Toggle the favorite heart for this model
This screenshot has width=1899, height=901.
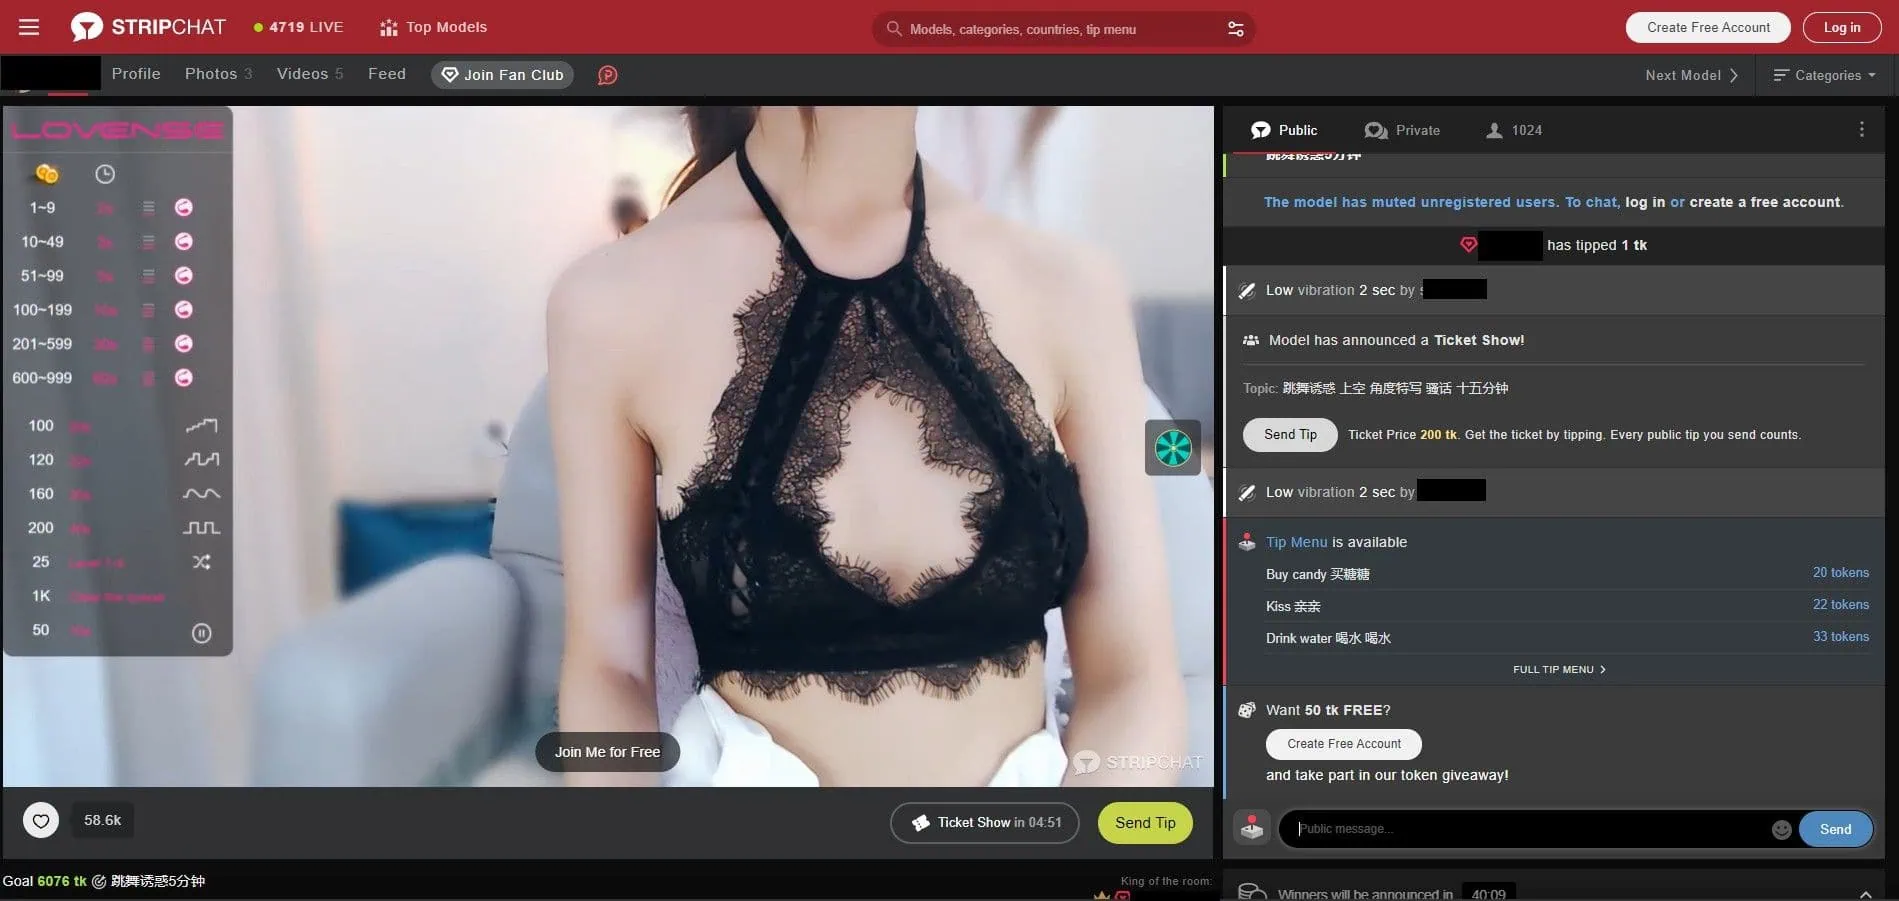pyautogui.click(x=41, y=820)
